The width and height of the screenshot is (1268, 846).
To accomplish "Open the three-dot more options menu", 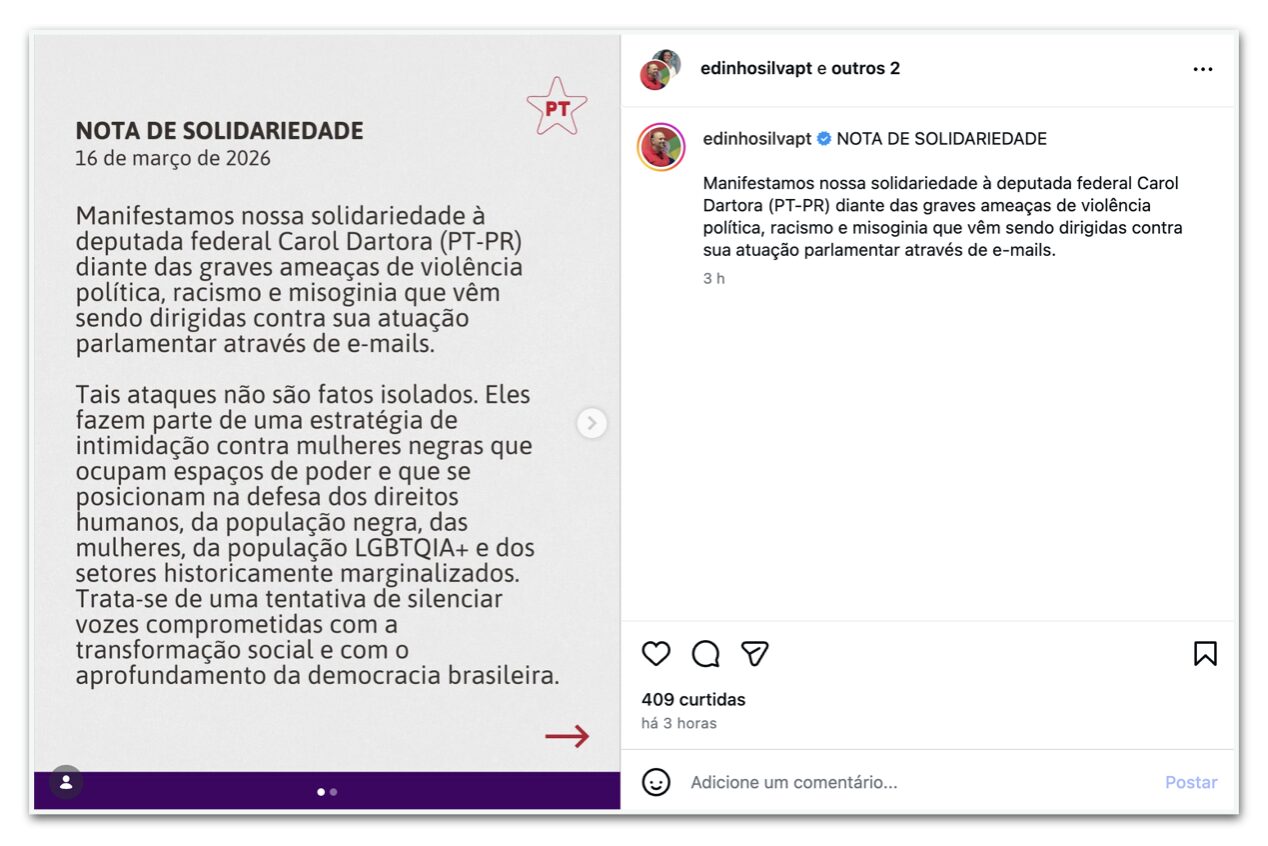I will [x=1203, y=69].
